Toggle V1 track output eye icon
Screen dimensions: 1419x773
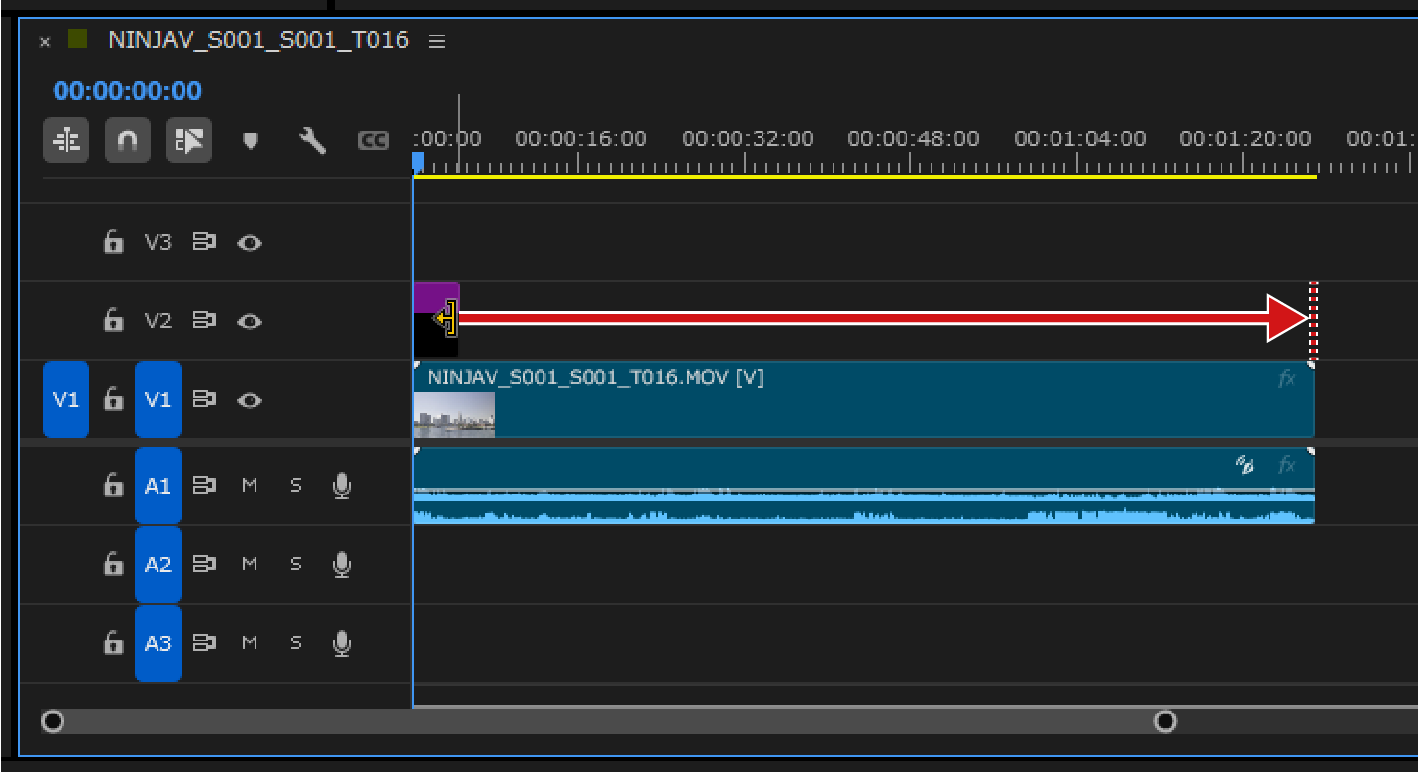249,400
